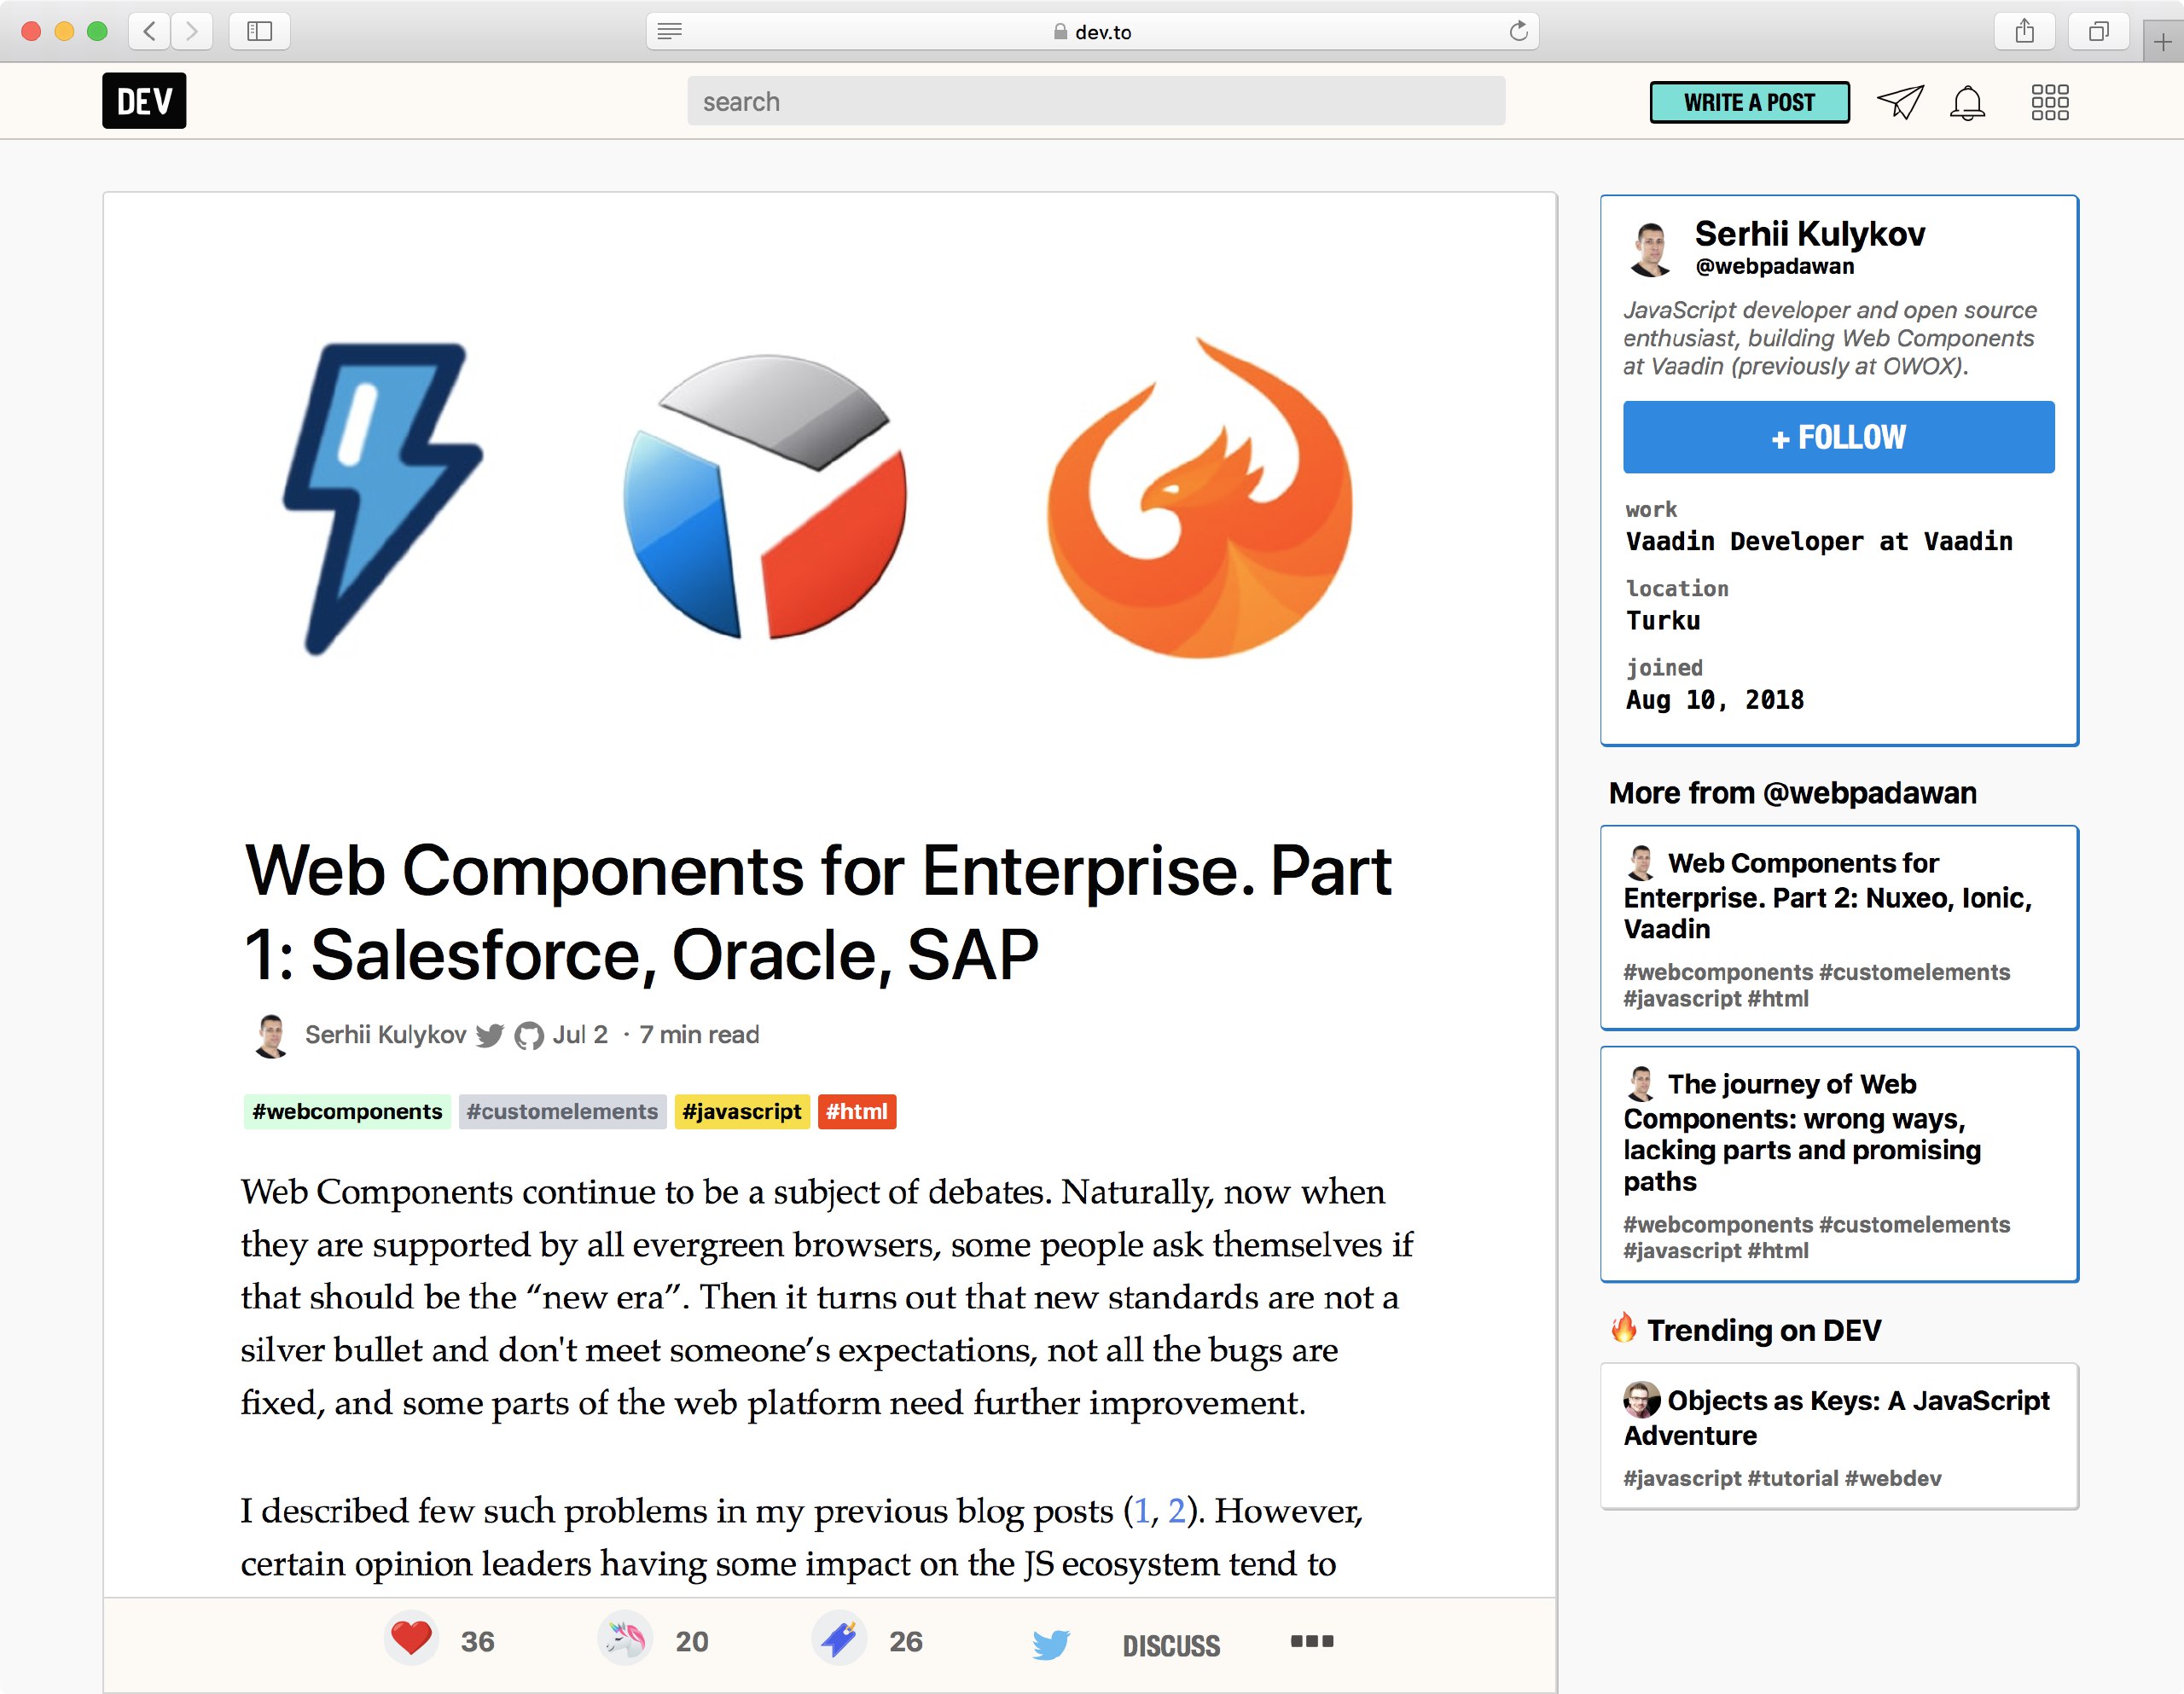Click the + FOLLOW button
Screen dimensions: 2184x1694
pyautogui.click(x=1839, y=437)
